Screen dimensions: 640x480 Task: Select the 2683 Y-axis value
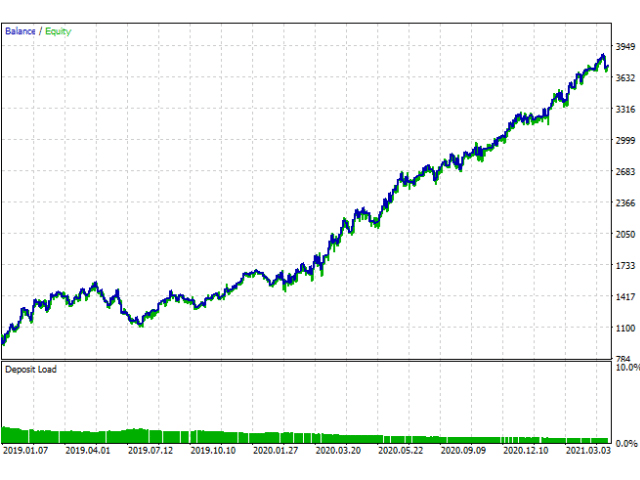(x=626, y=172)
